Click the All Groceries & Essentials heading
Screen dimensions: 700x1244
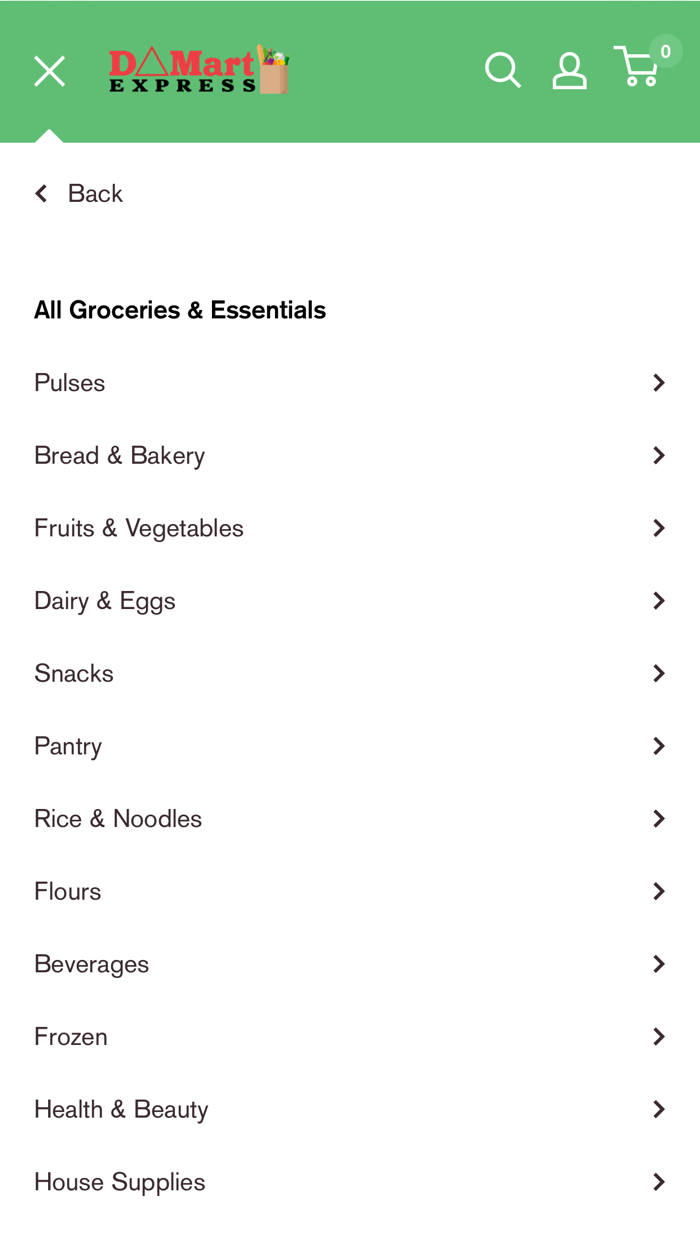click(180, 310)
